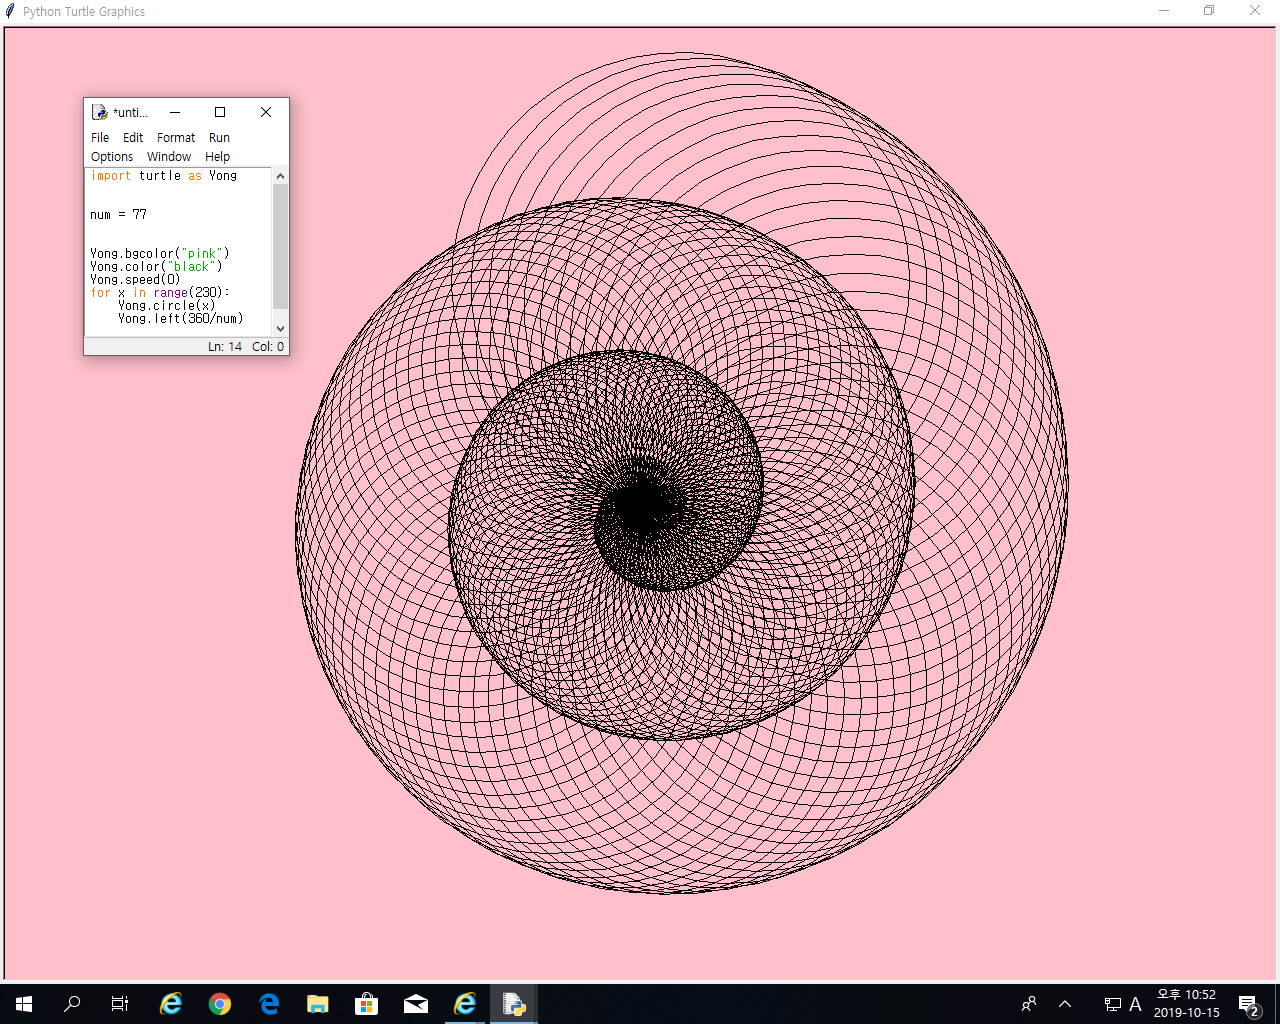Launch Microsoft Edge from the taskbar
The height and width of the screenshot is (1024, 1280).
269,1004
